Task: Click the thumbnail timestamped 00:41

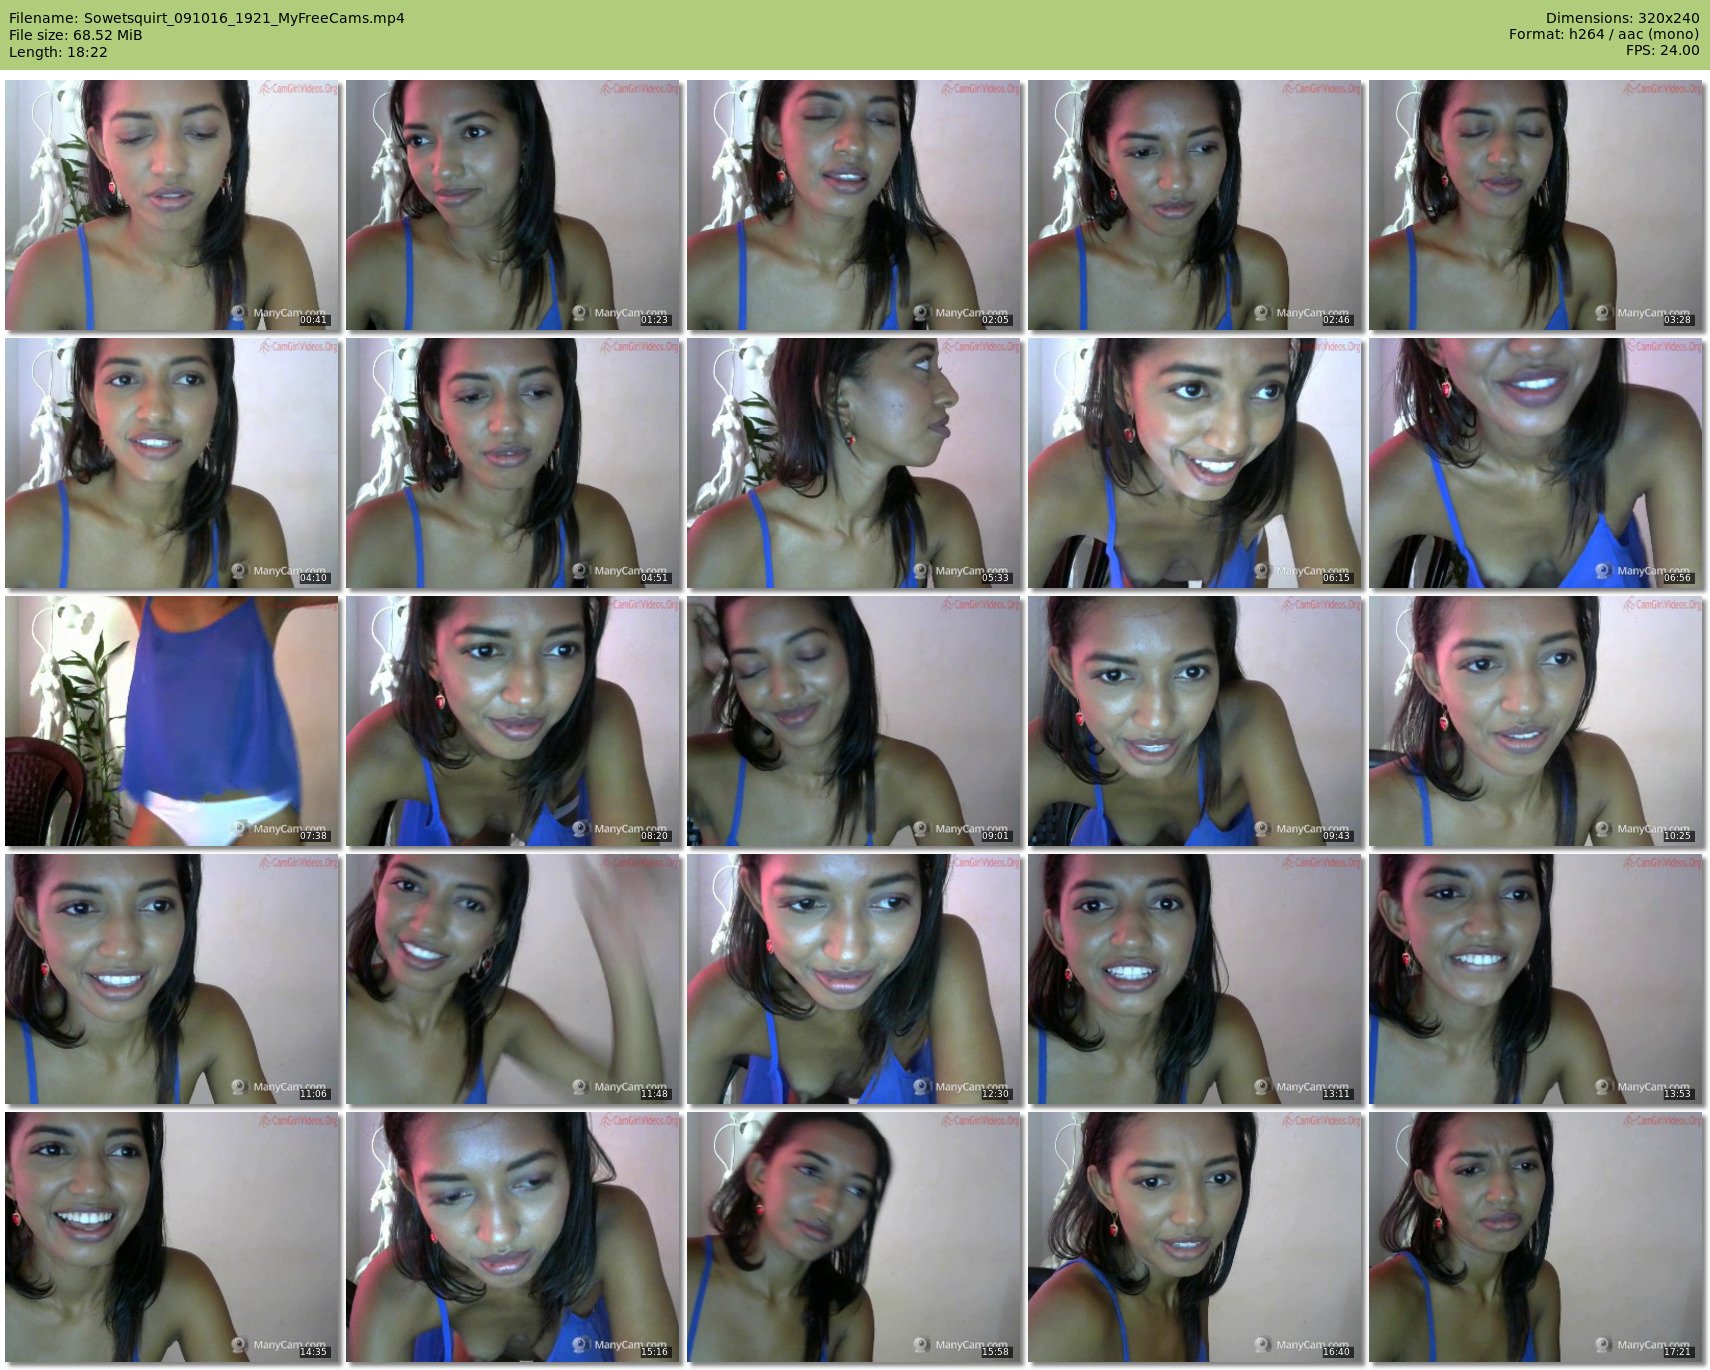Action: [172, 205]
